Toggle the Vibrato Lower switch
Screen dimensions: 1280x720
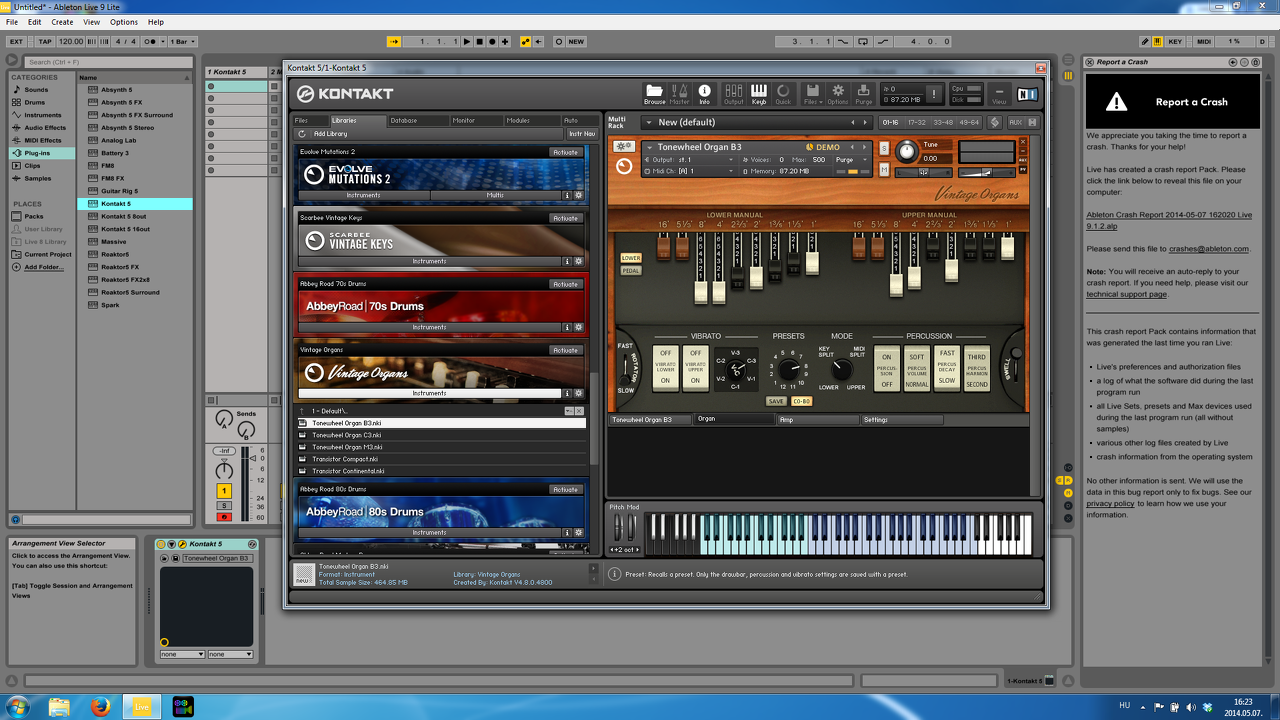(665, 366)
